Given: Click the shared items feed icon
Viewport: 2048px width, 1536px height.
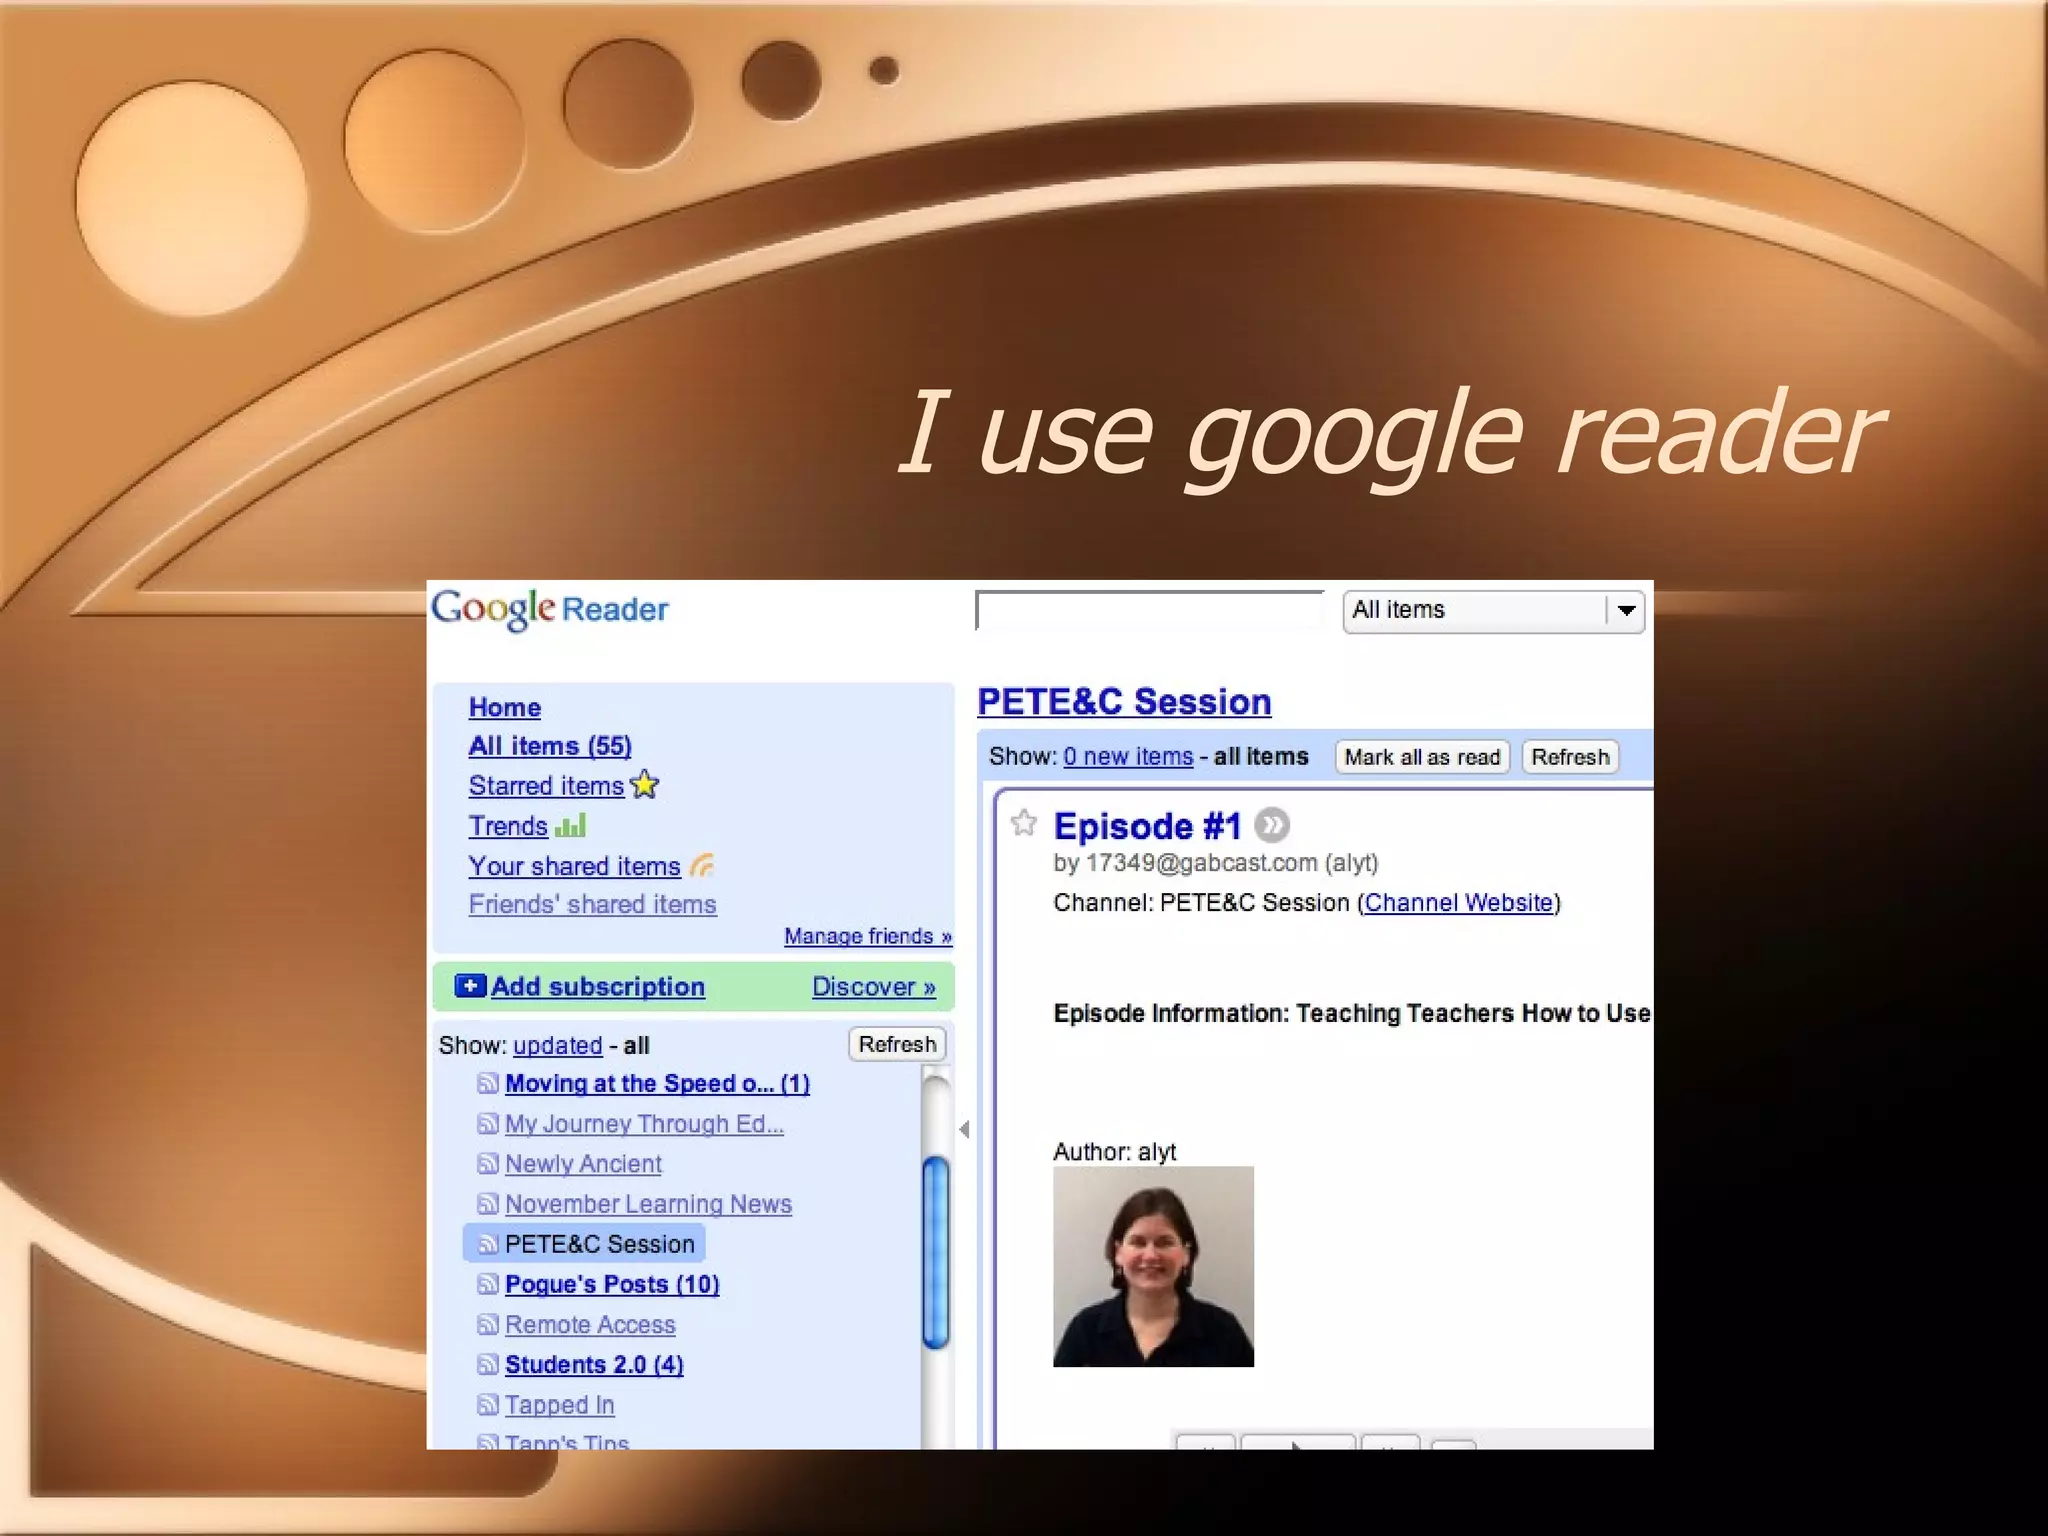Looking at the screenshot, I should 702,864.
